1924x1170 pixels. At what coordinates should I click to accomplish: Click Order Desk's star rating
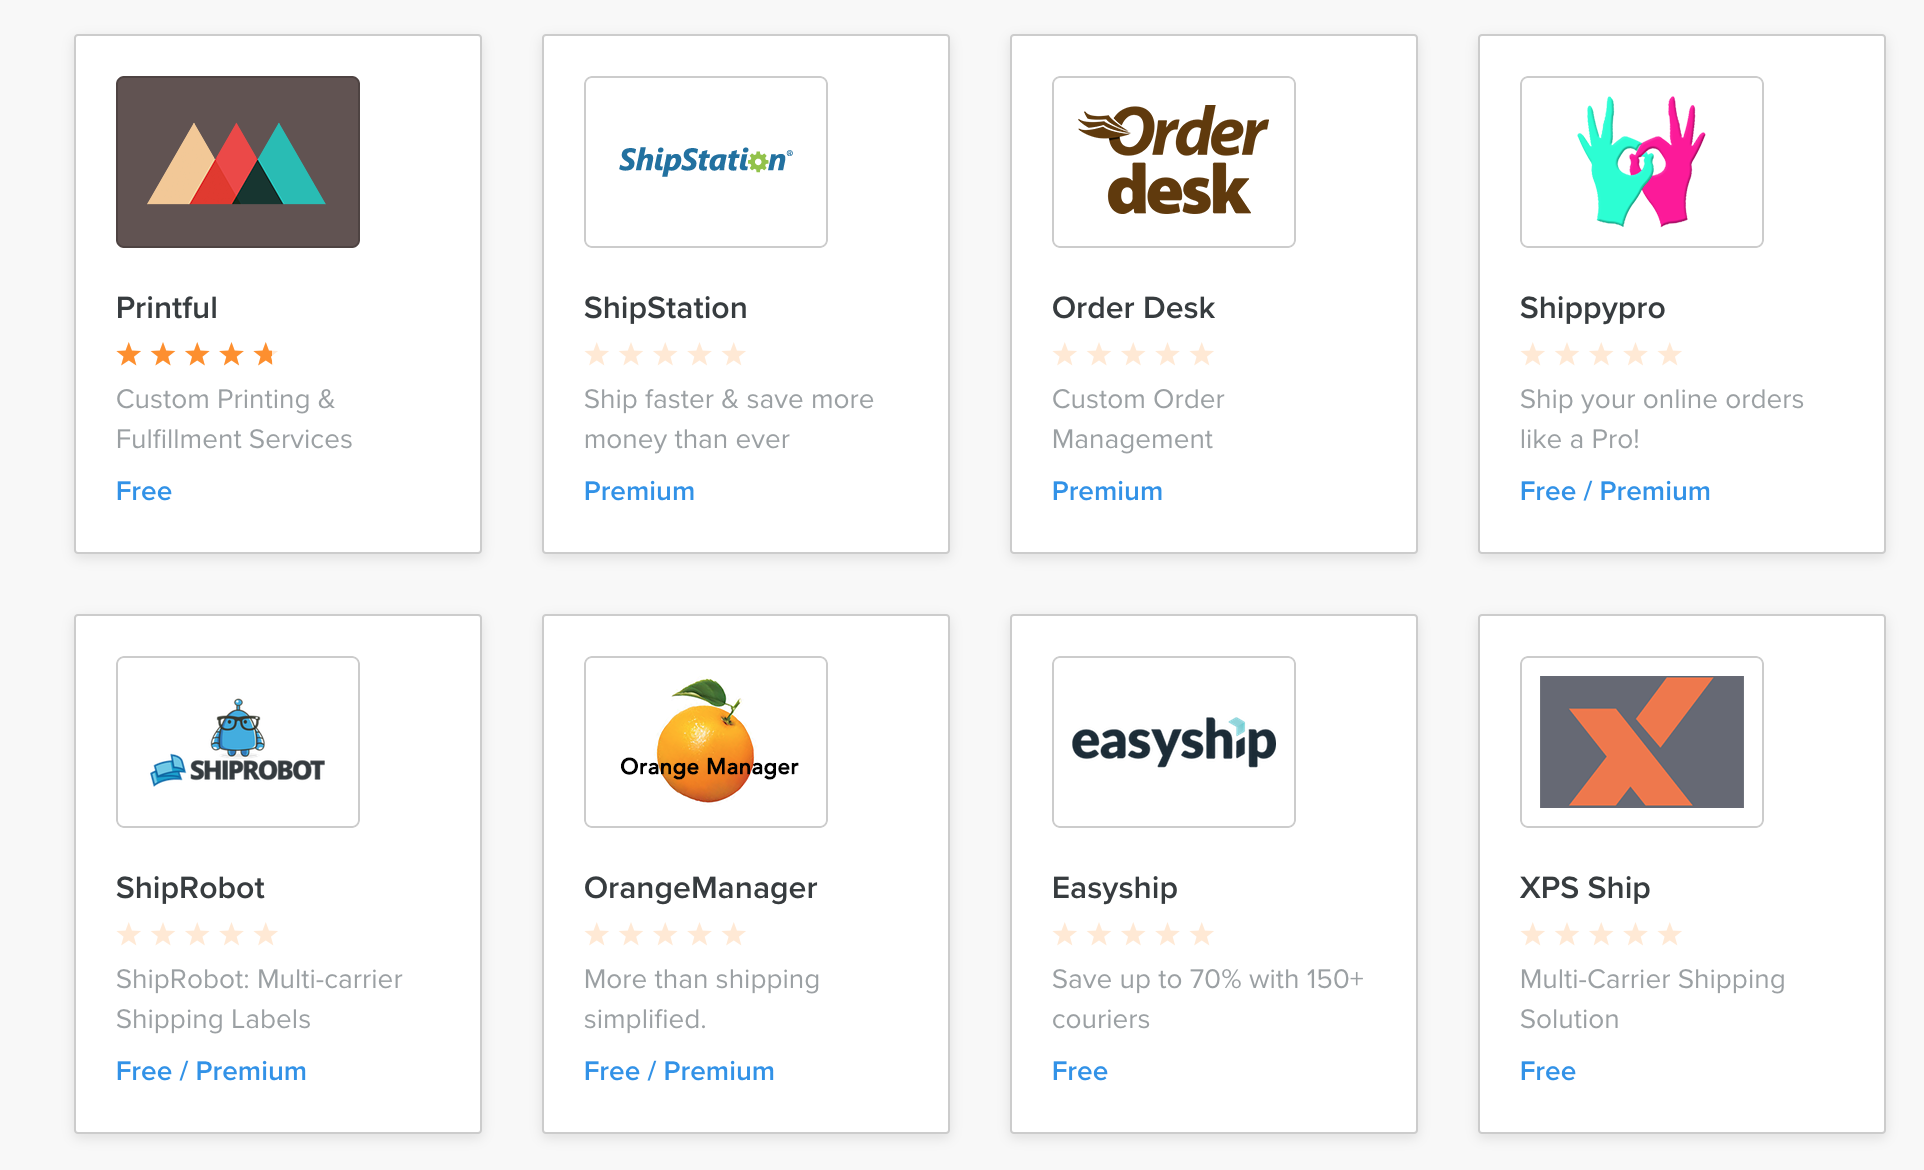(x=1133, y=354)
